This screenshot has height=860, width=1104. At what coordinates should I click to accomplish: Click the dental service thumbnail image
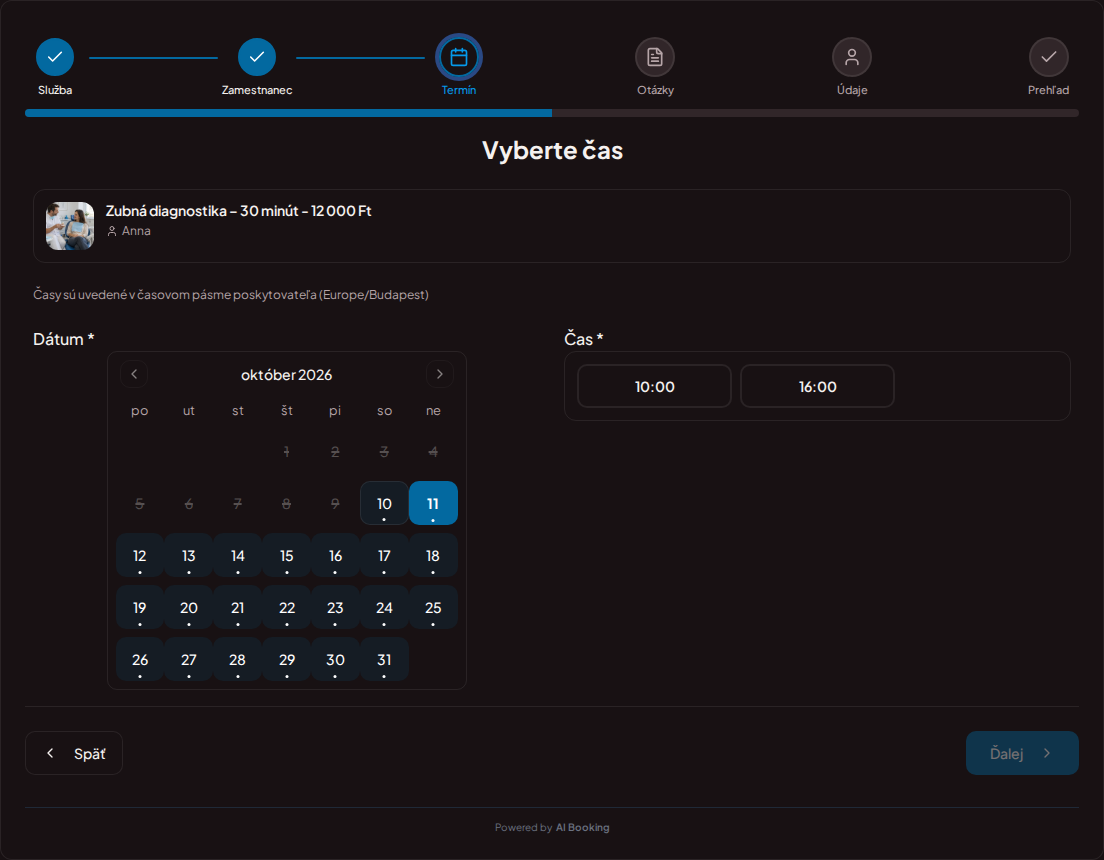point(70,226)
